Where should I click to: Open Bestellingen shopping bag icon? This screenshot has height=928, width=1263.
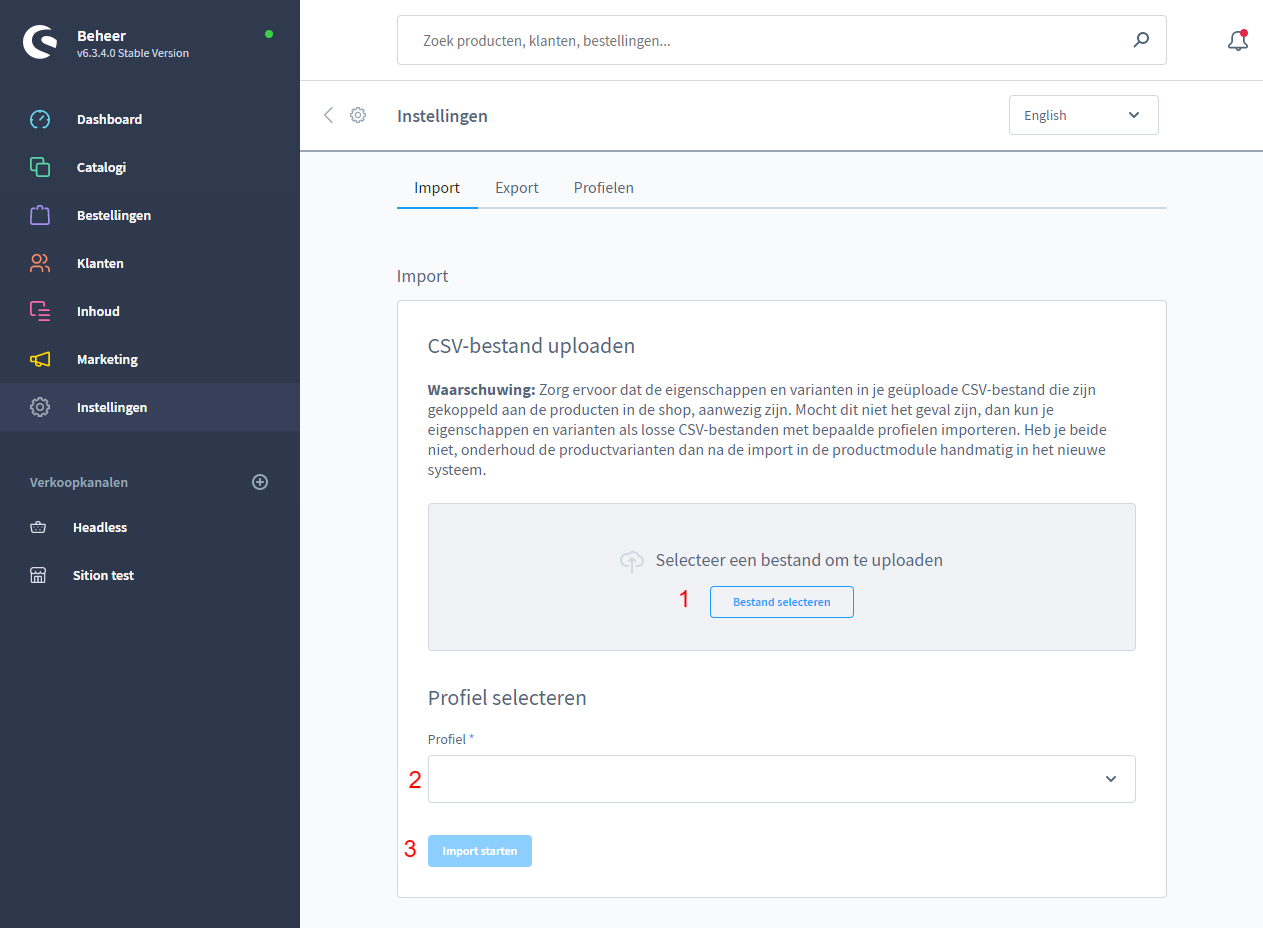tap(40, 215)
